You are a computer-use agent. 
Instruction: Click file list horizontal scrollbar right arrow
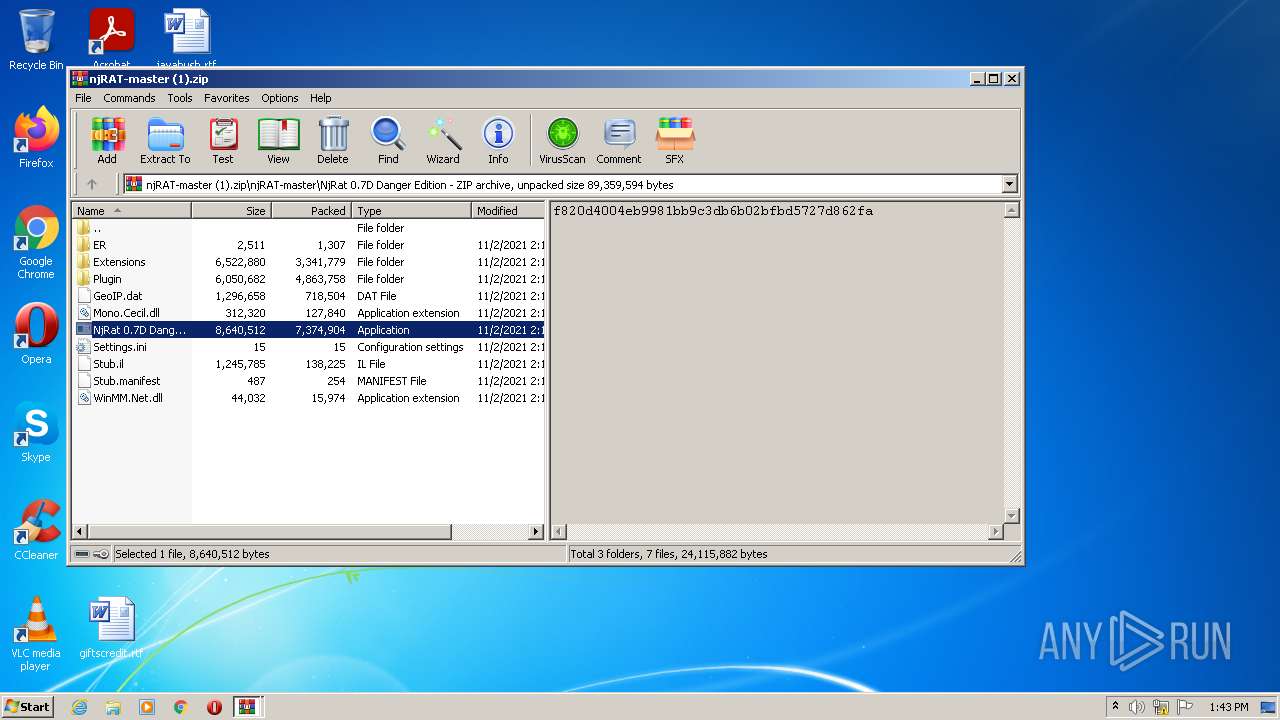(536, 532)
